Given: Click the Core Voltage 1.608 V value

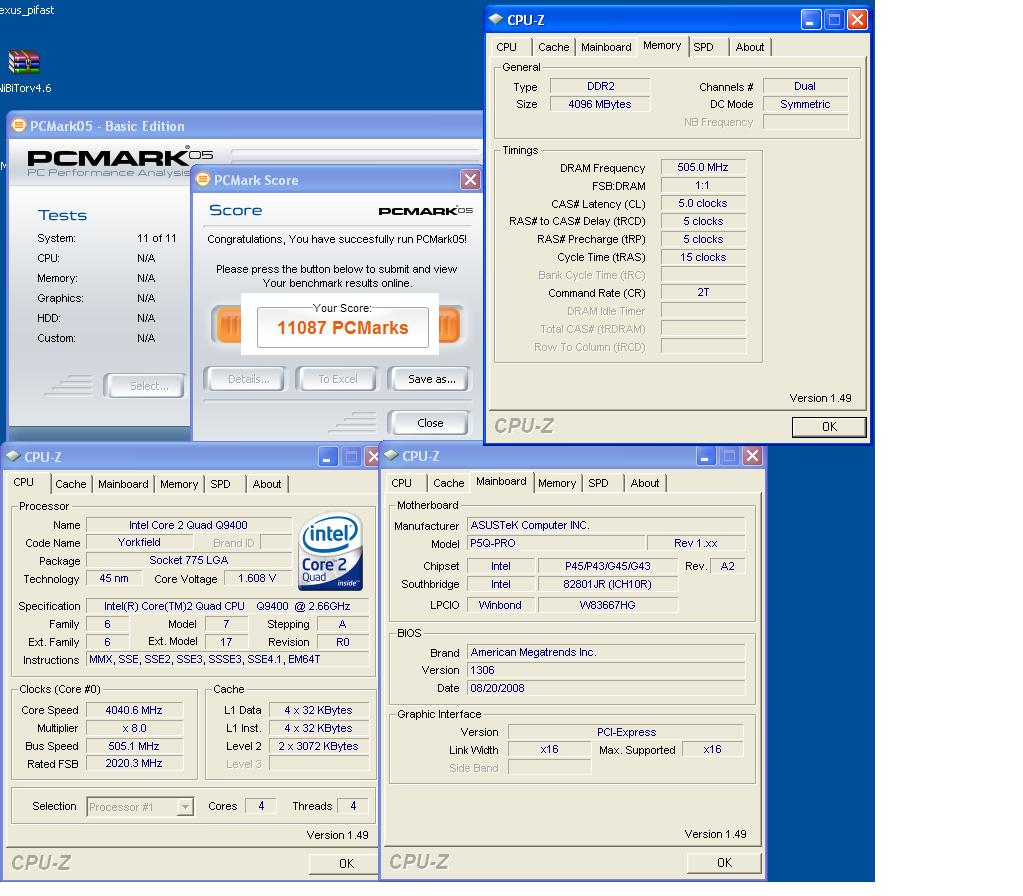Looking at the screenshot, I should pos(257,578).
